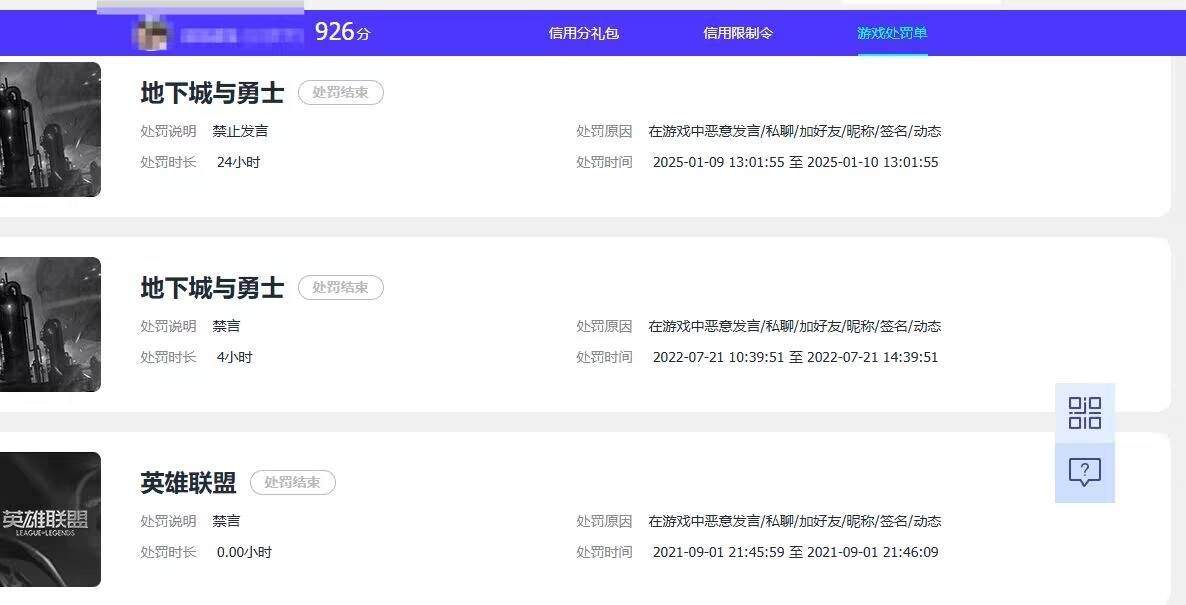1186x605 pixels.
Task: Select the 0.00小时 duration value
Action: pyautogui.click(x=244, y=552)
